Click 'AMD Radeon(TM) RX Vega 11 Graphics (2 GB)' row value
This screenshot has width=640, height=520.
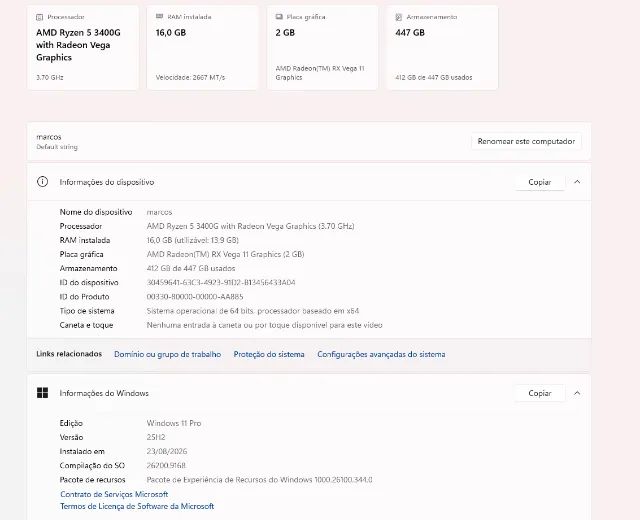click(225, 254)
